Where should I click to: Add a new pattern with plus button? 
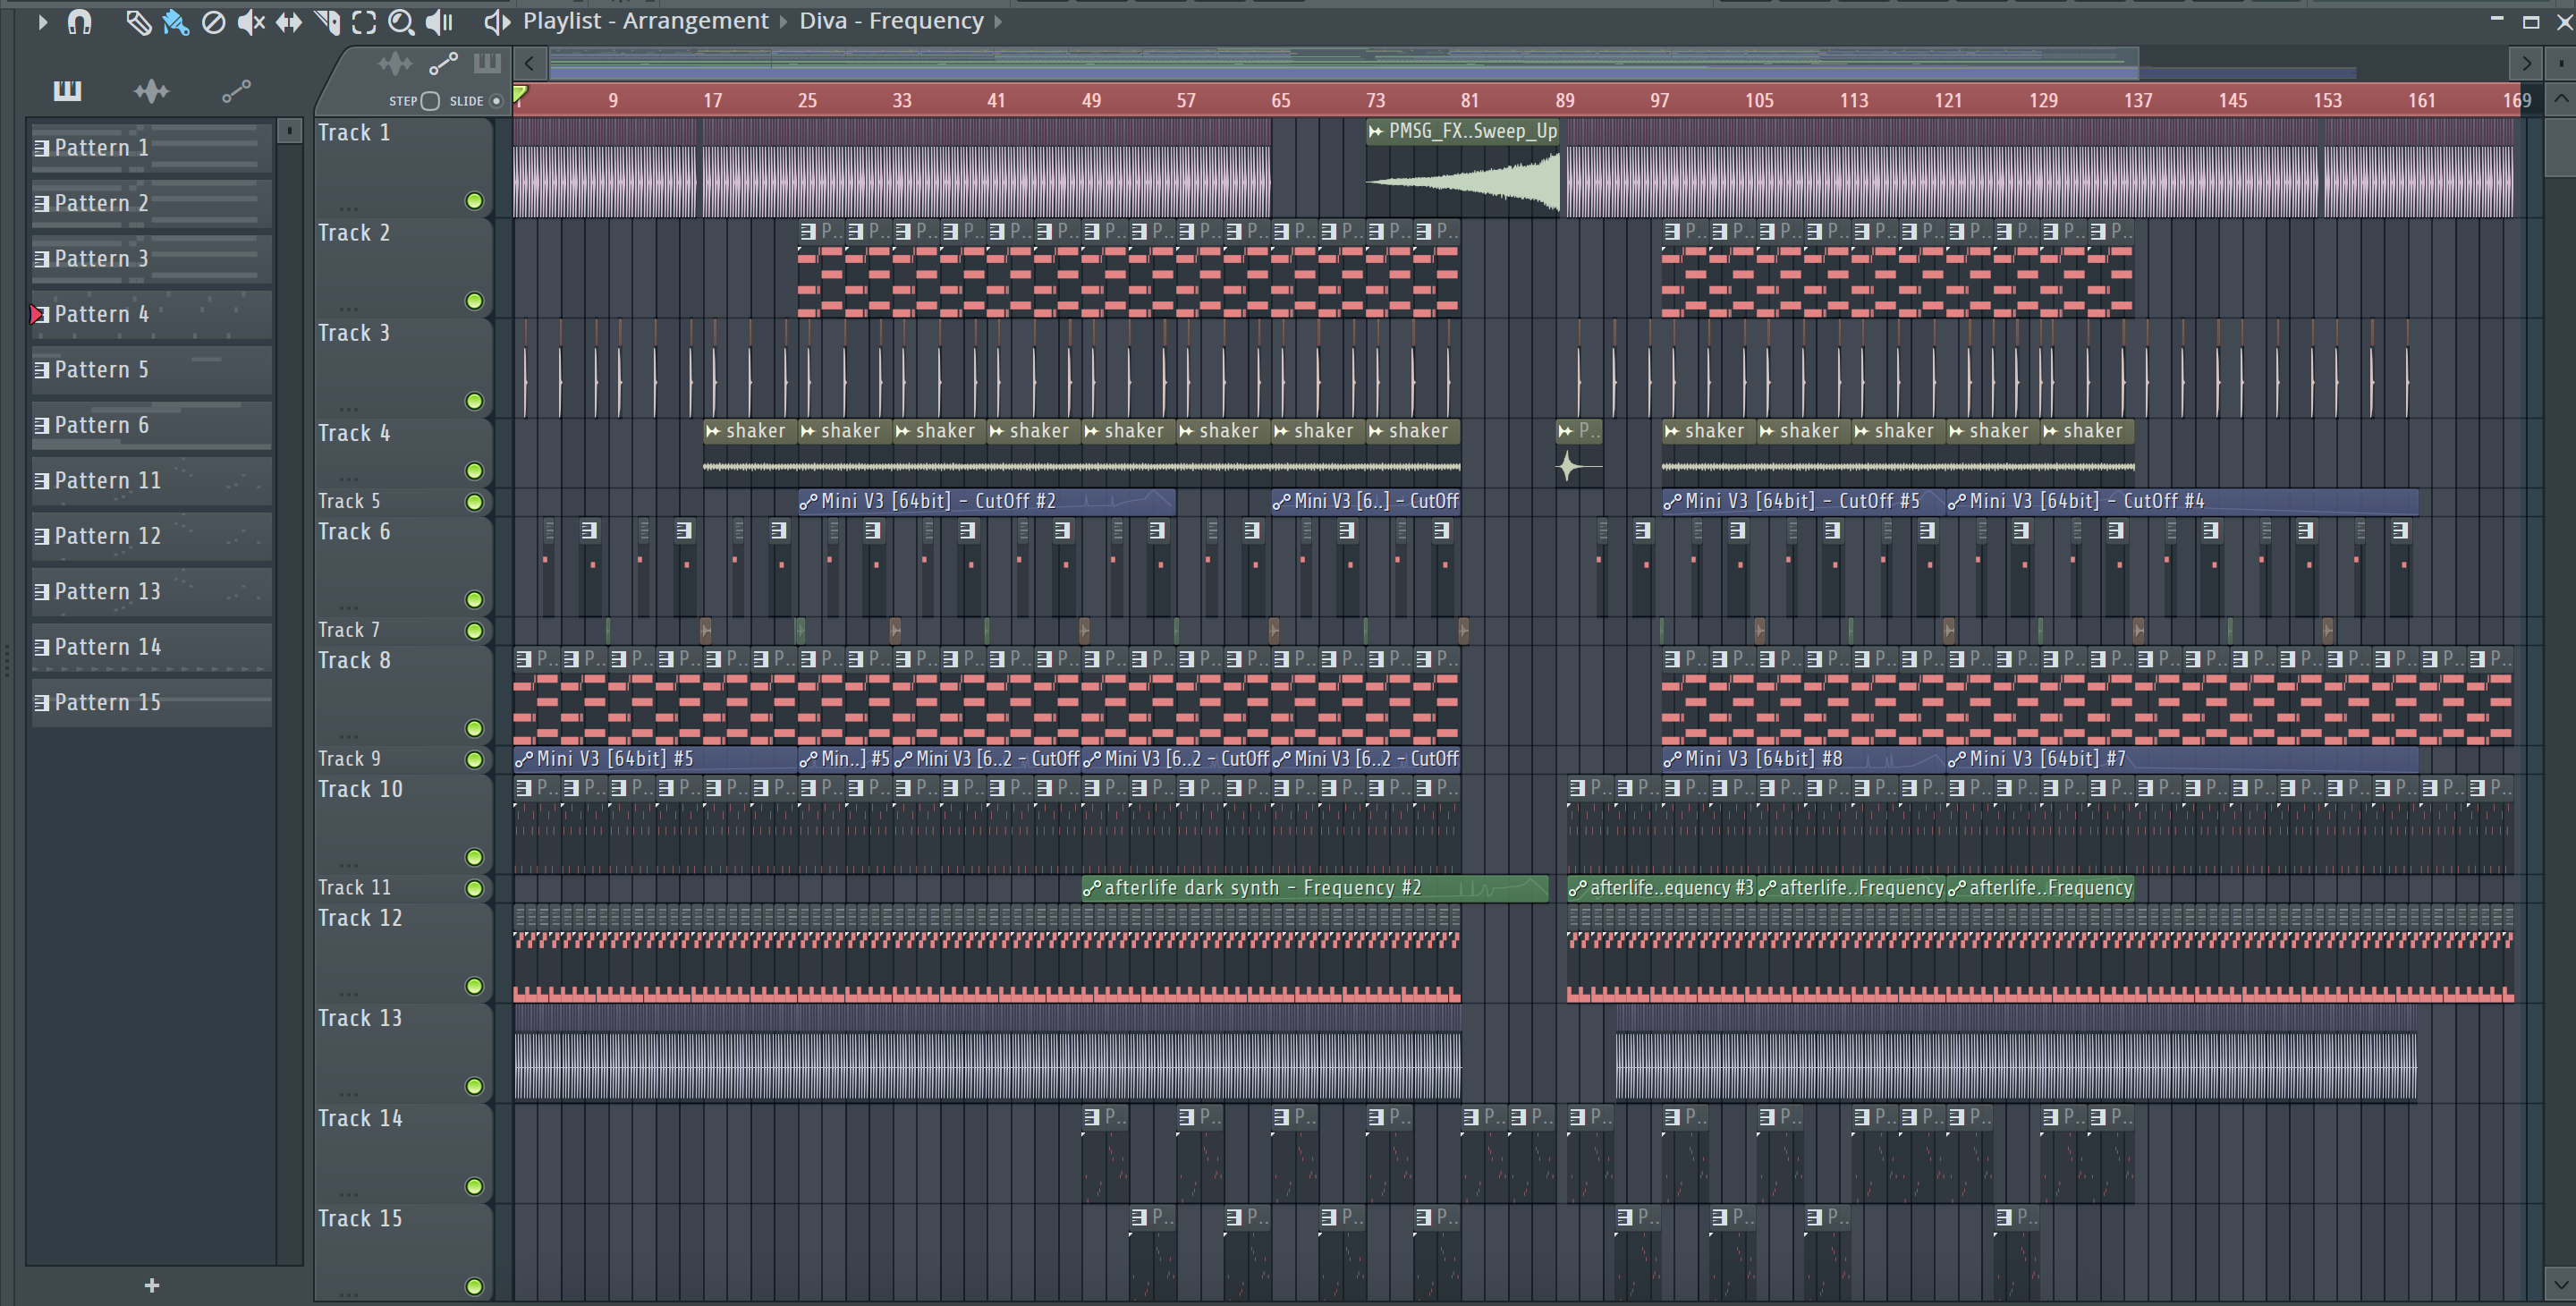(x=152, y=1285)
